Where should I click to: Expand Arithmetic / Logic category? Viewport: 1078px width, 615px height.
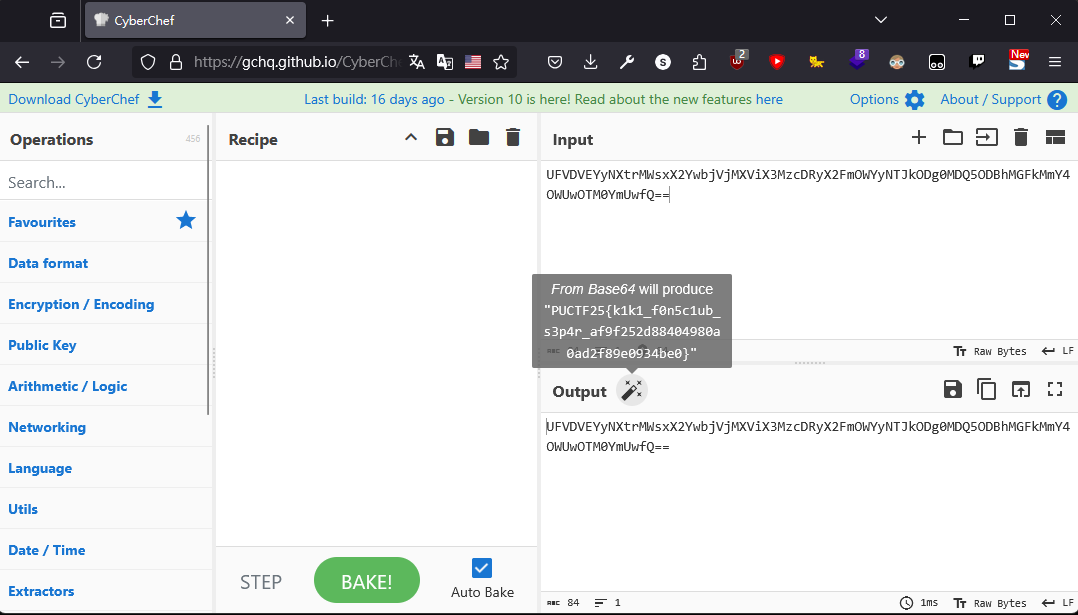point(104,385)
